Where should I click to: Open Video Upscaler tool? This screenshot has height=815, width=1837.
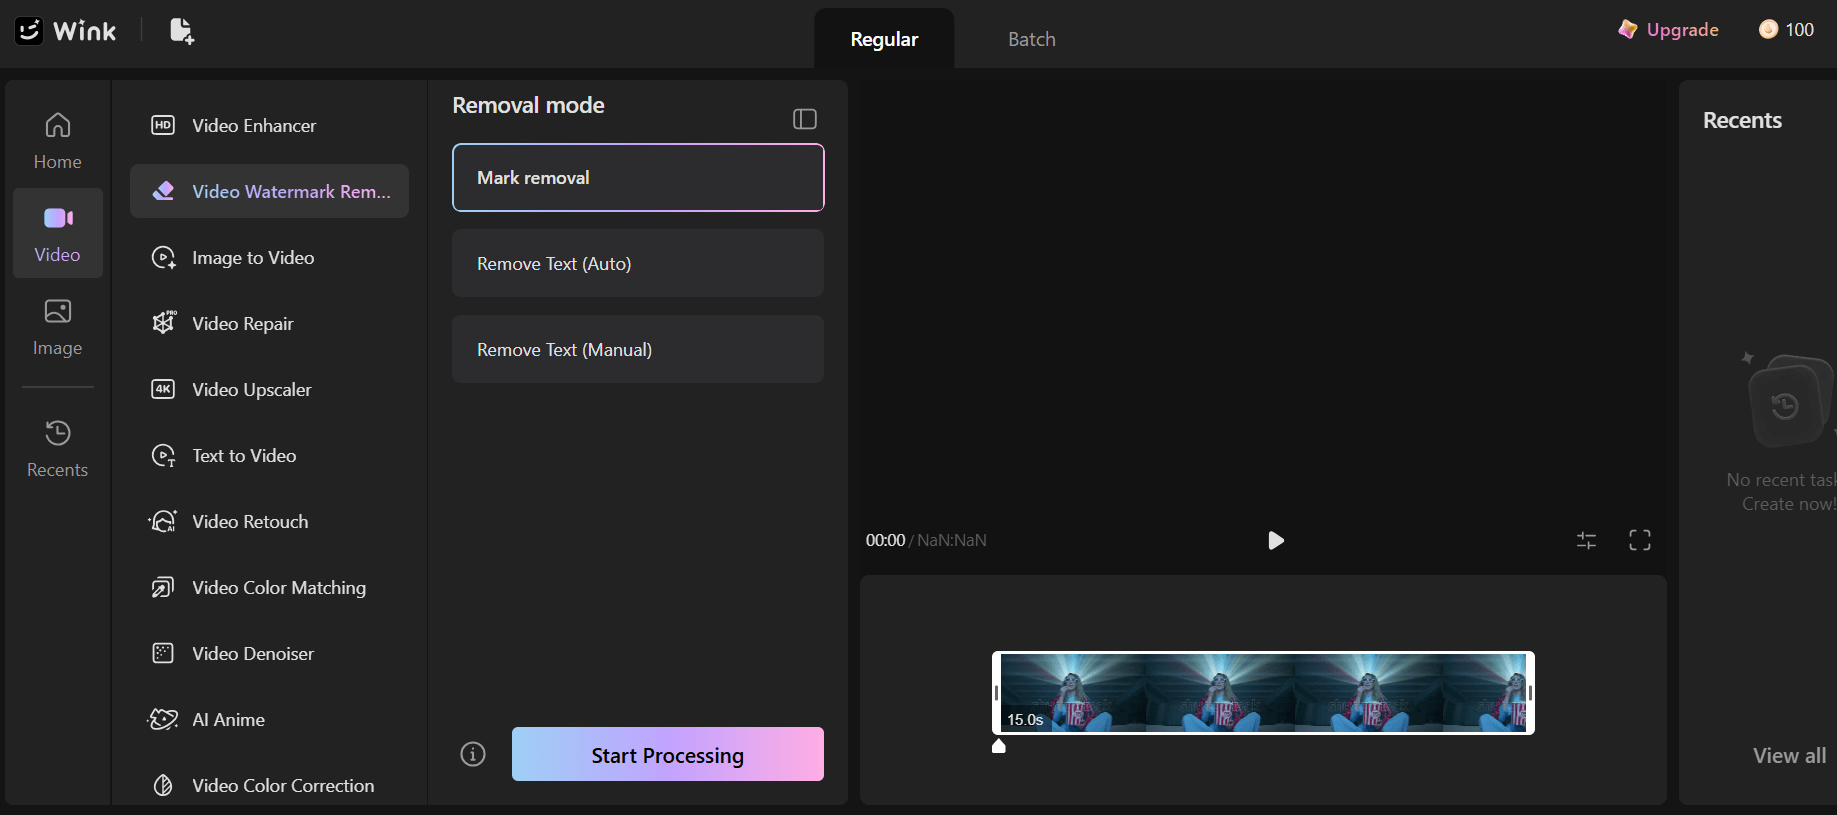click(270, 389)
